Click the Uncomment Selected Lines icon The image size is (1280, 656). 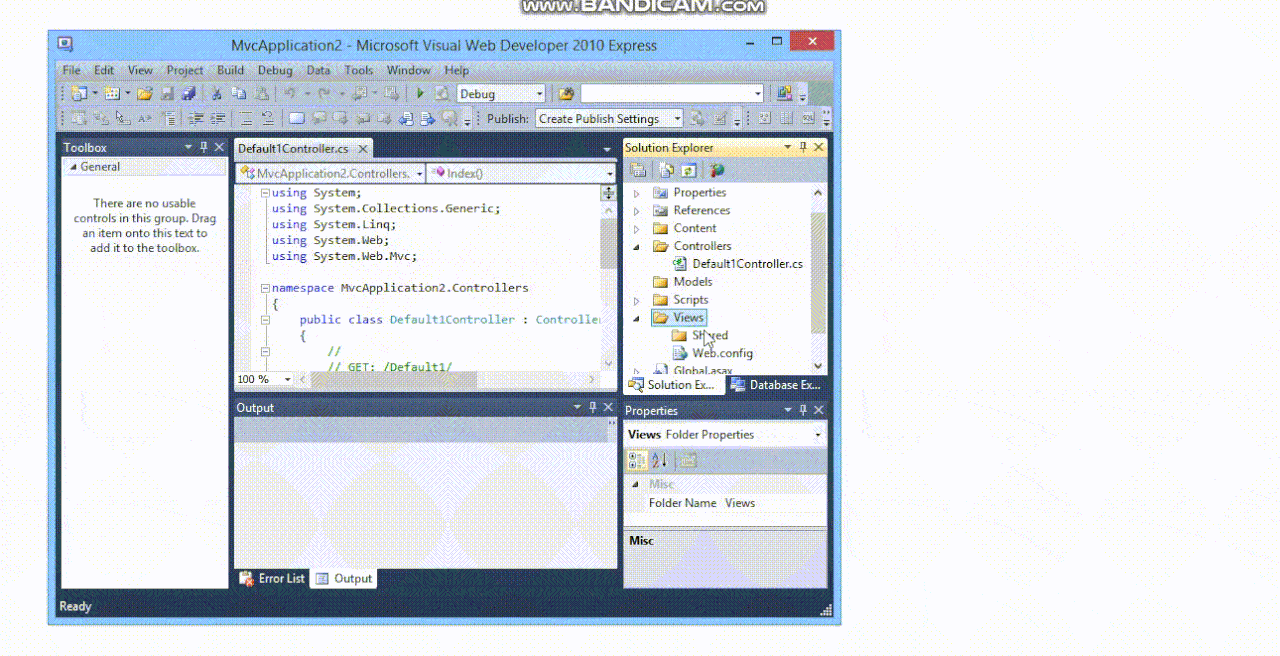point(267,118)
